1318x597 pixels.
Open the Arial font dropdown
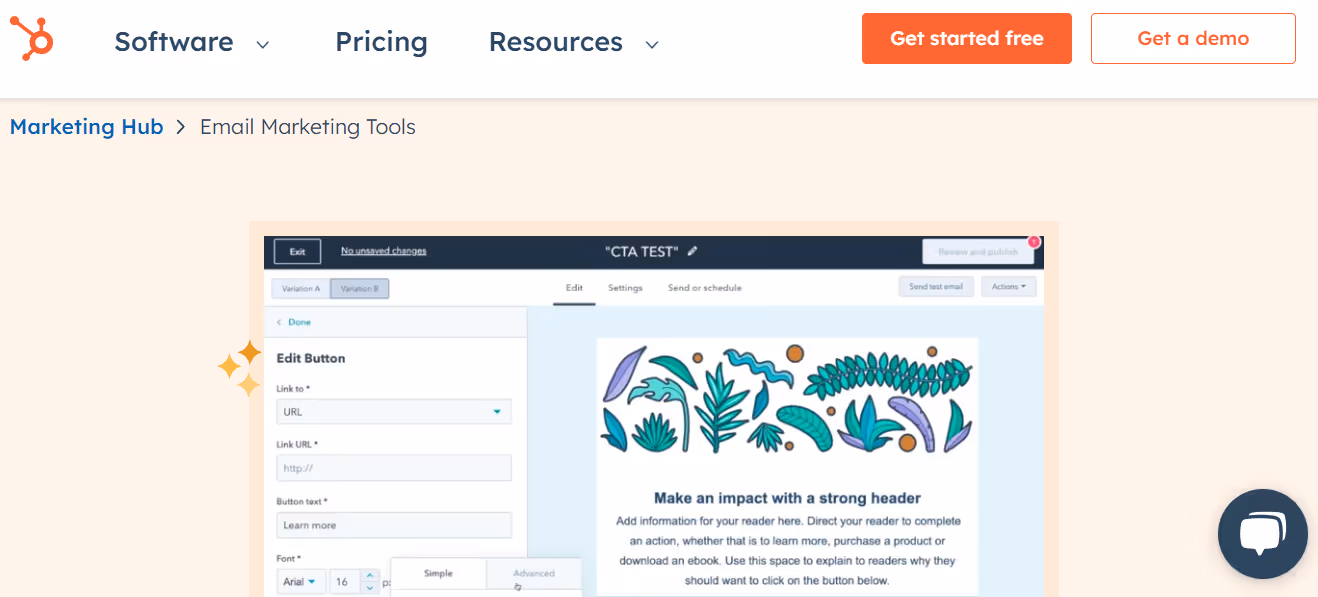pyautogui.click(x=301, y=582)
